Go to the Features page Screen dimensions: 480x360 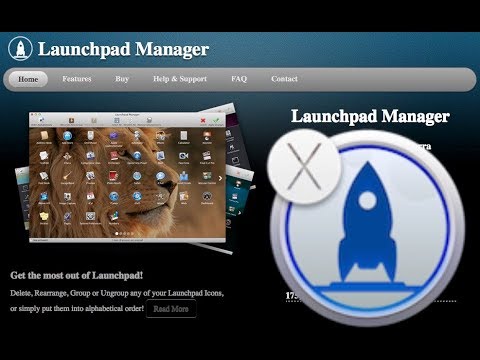point(77,79)
